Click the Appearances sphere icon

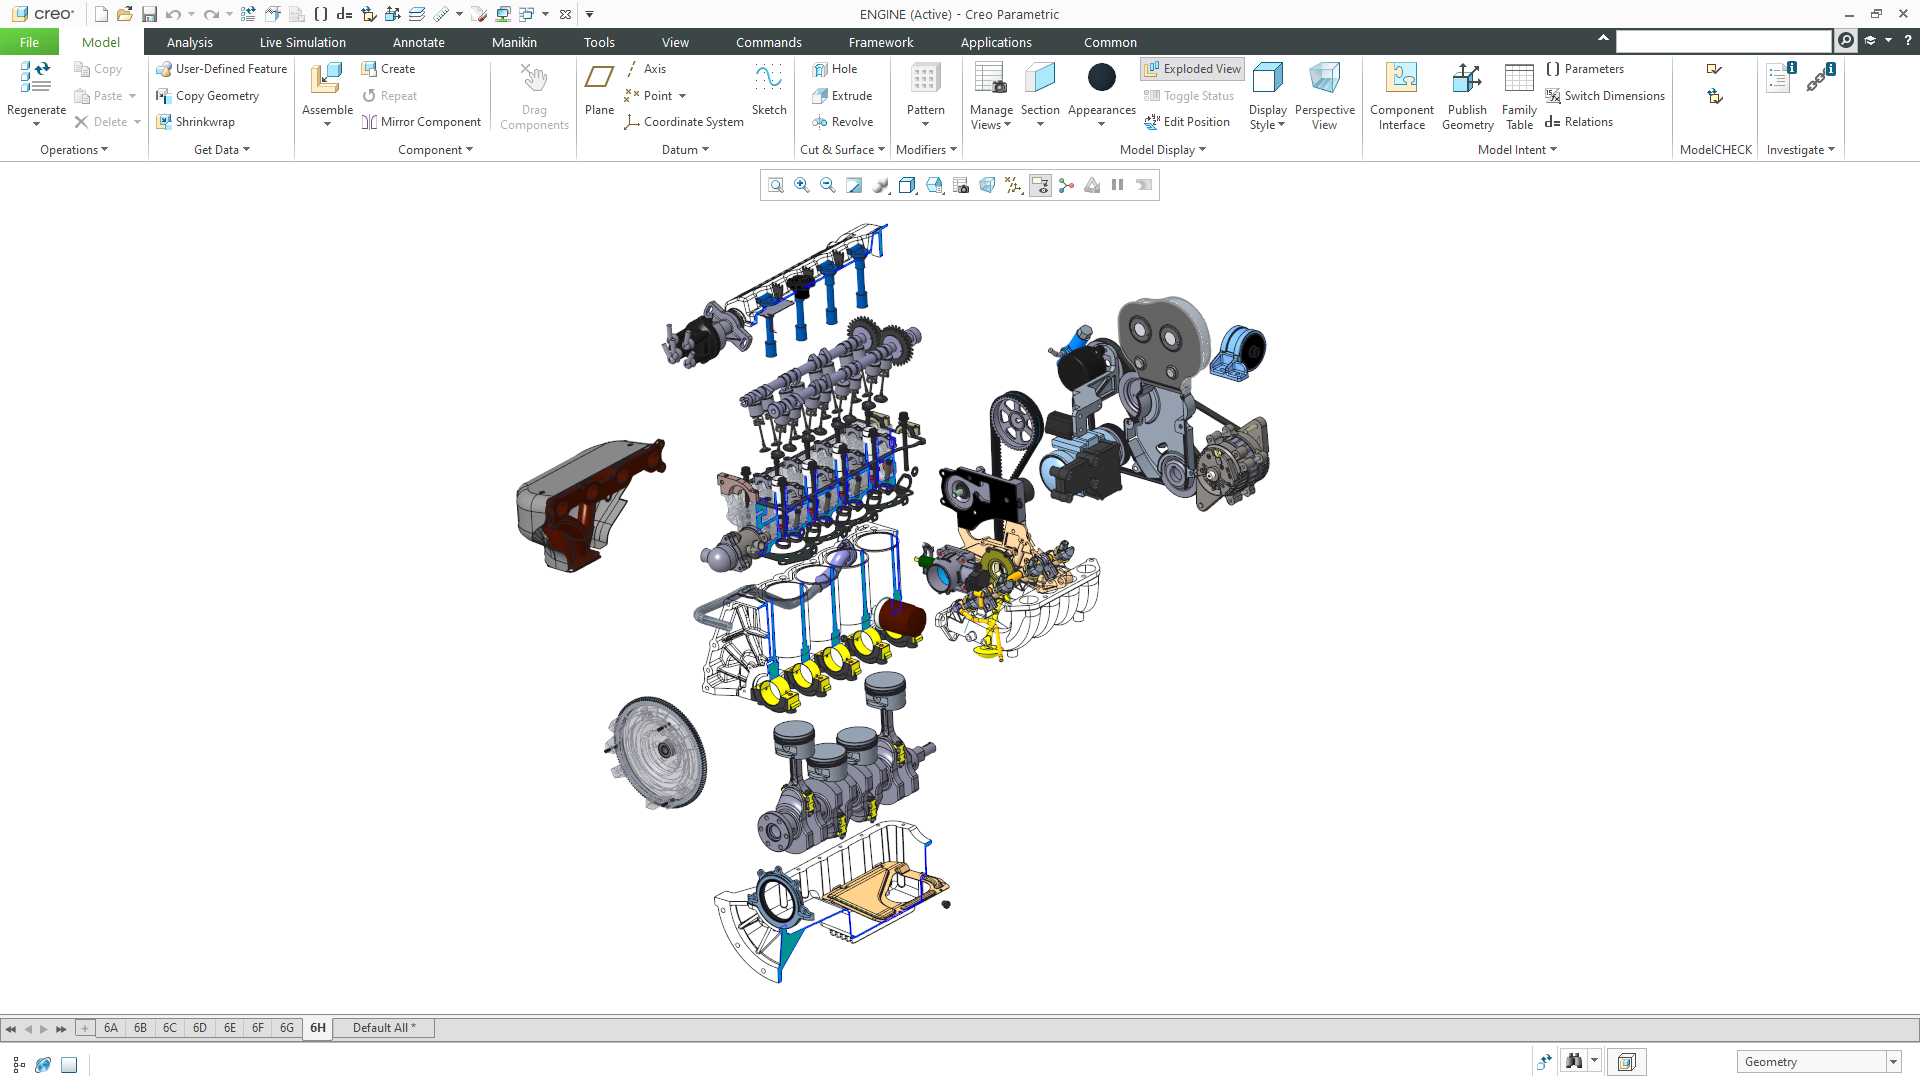1101,78
